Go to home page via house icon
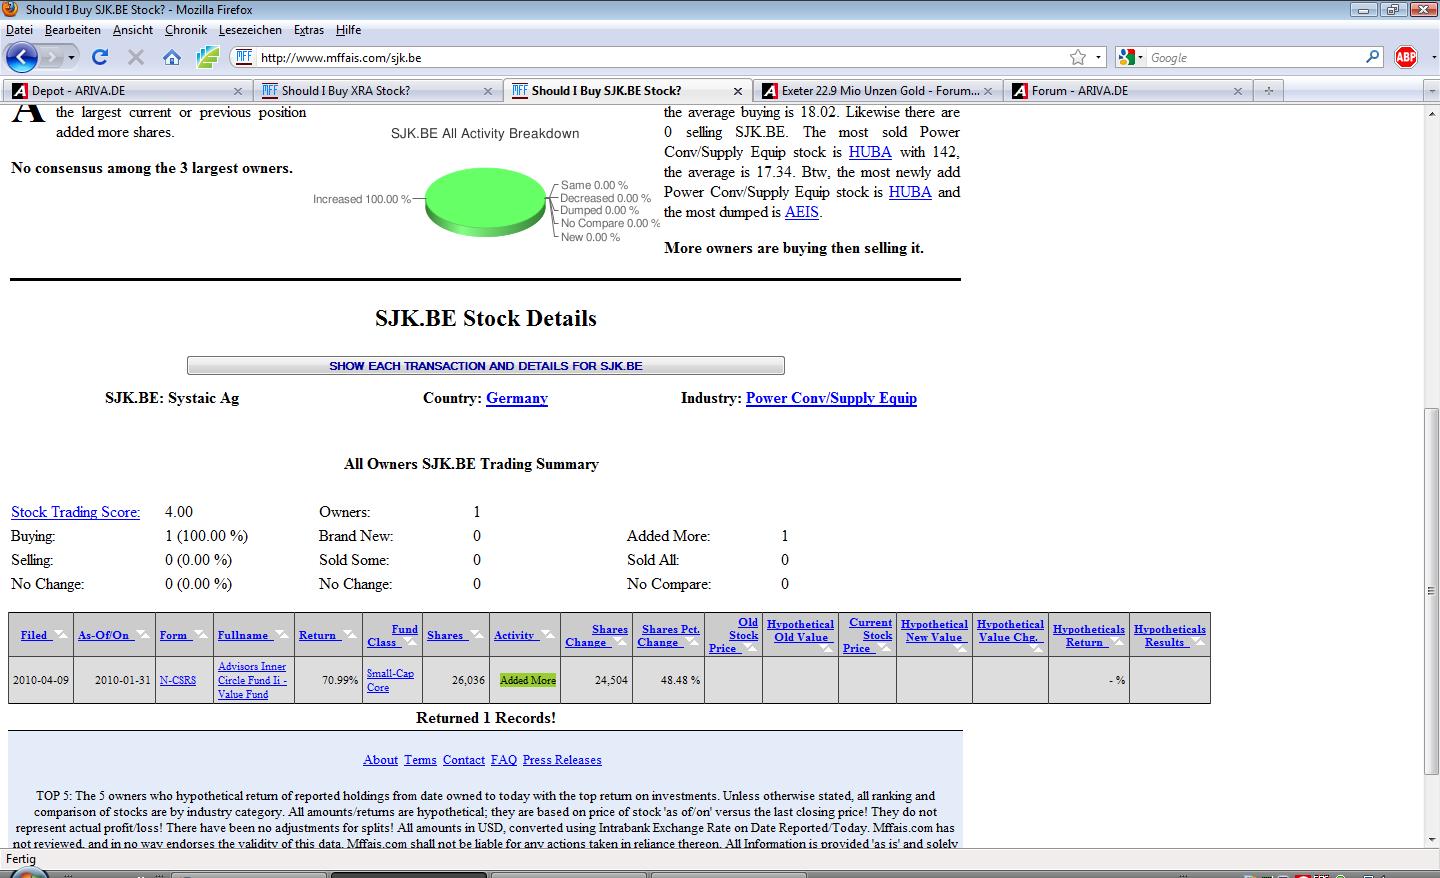Image resolution: width=1440 pixels, height=878 pixels. tap(172, 57)
